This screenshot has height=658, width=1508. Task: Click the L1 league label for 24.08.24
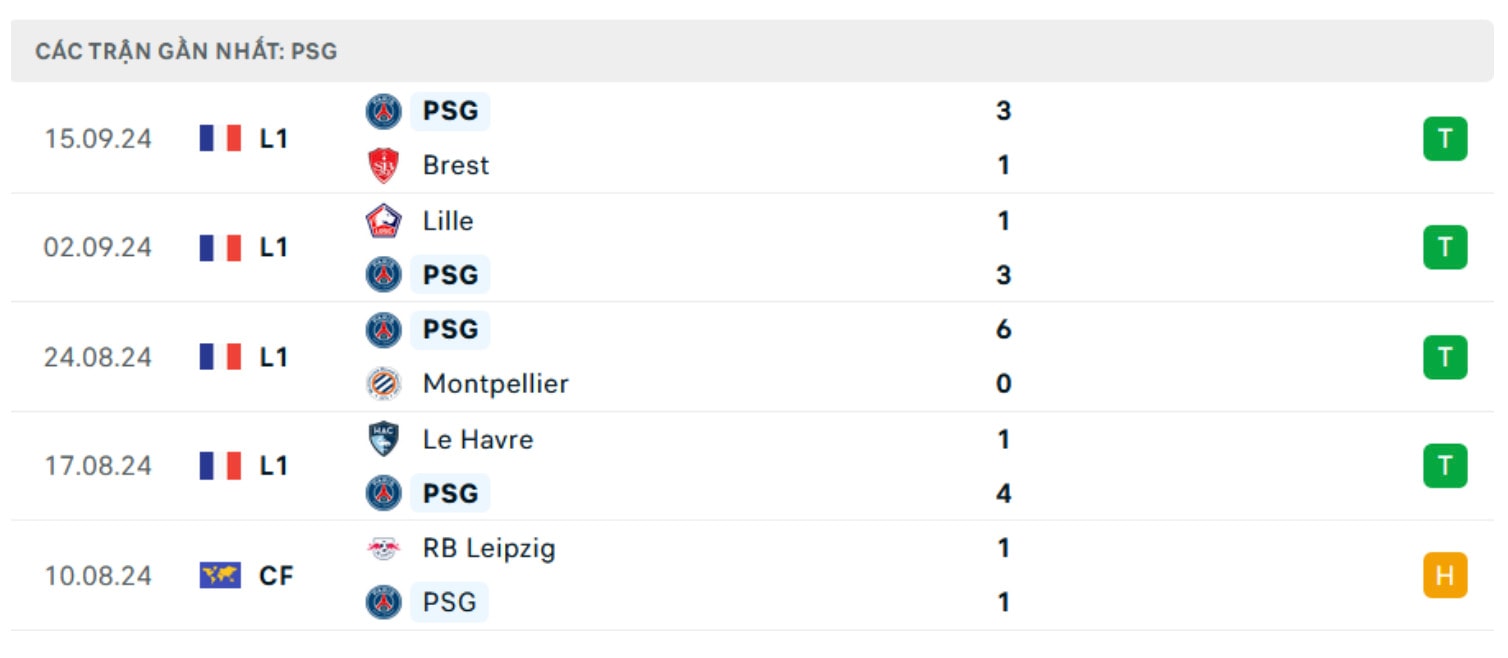pyautogui.click(x=274, y=357)
